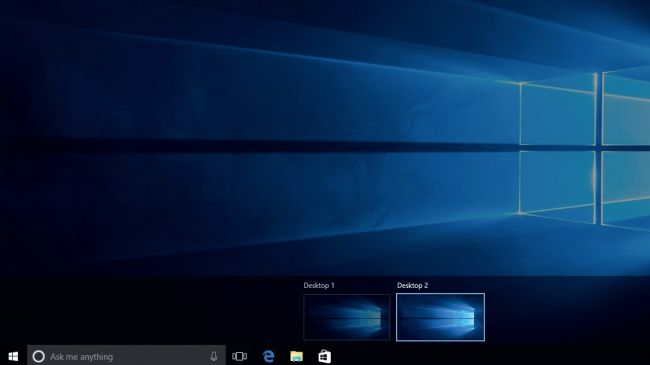Click the Desktop 1 label
Image resolution: width=650 pixels, height=365 pixels.
[319, 285]
